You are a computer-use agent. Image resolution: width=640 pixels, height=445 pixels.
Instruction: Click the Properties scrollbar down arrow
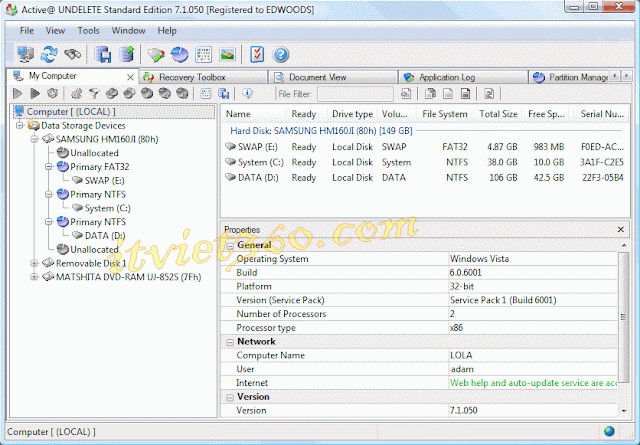(624, 411)
